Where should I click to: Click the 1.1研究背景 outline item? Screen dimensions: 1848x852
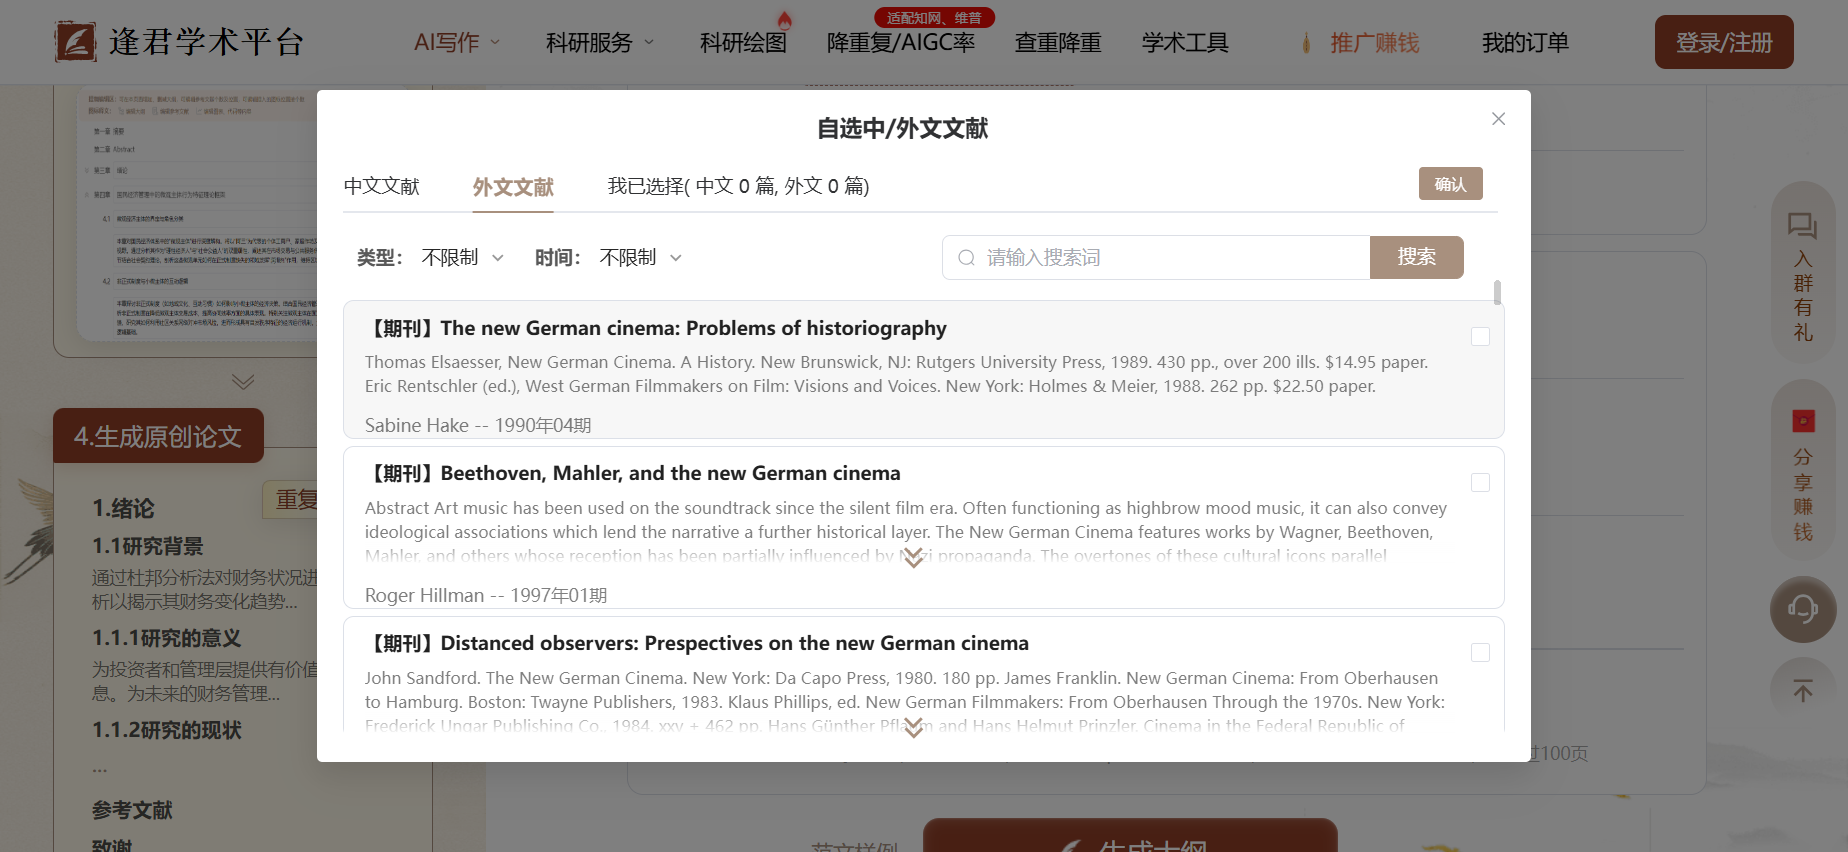pos(148,546)
